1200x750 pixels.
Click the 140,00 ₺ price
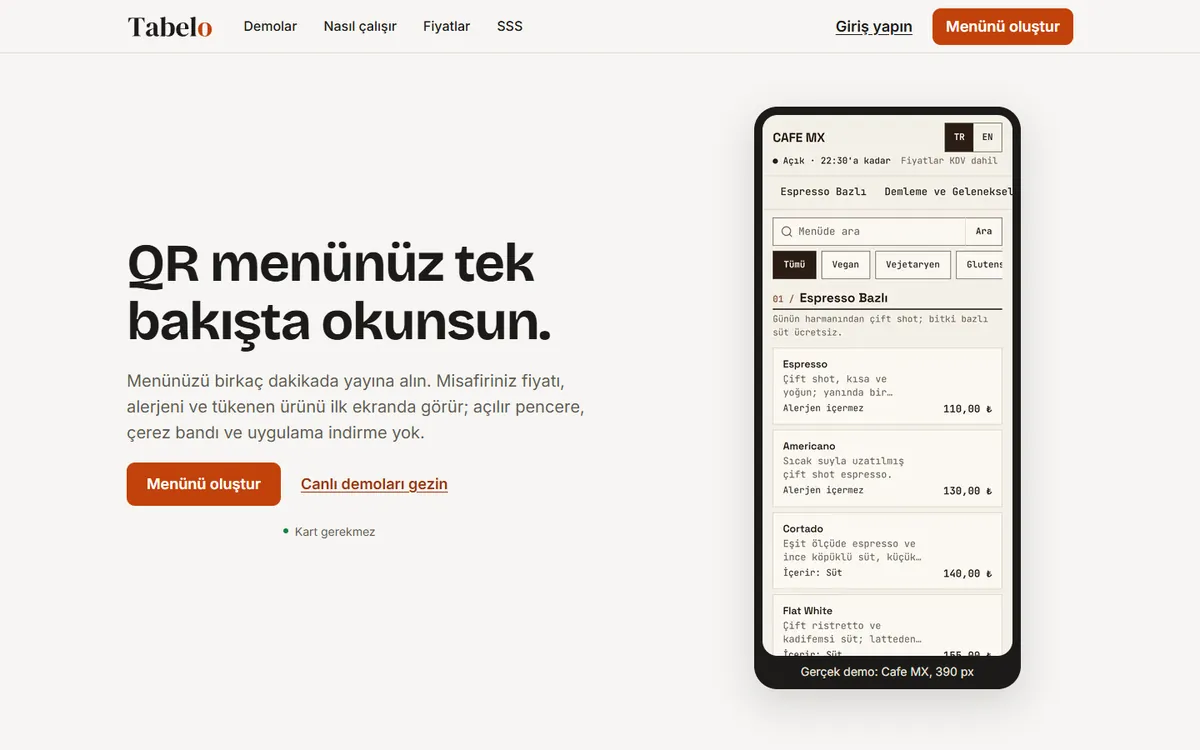pyautogui.click(x=967, y=574)
